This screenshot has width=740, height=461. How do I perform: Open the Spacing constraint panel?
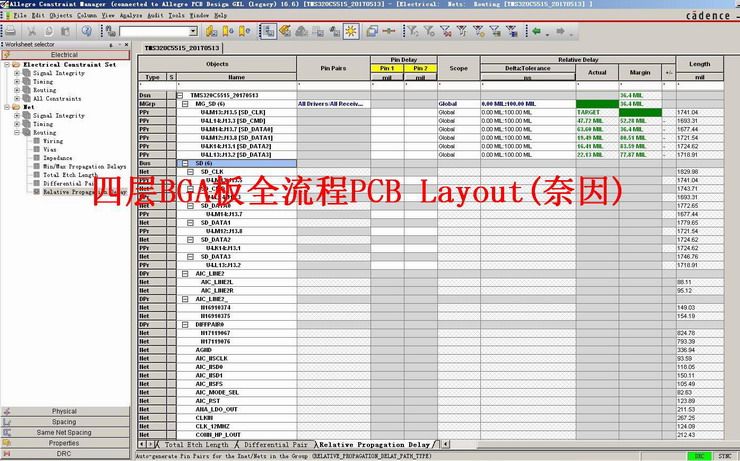point(65,422)
